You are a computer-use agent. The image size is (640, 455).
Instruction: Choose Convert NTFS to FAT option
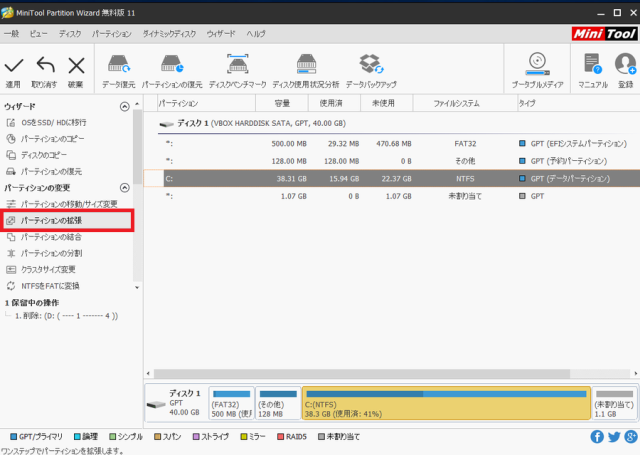pos(42,286)
